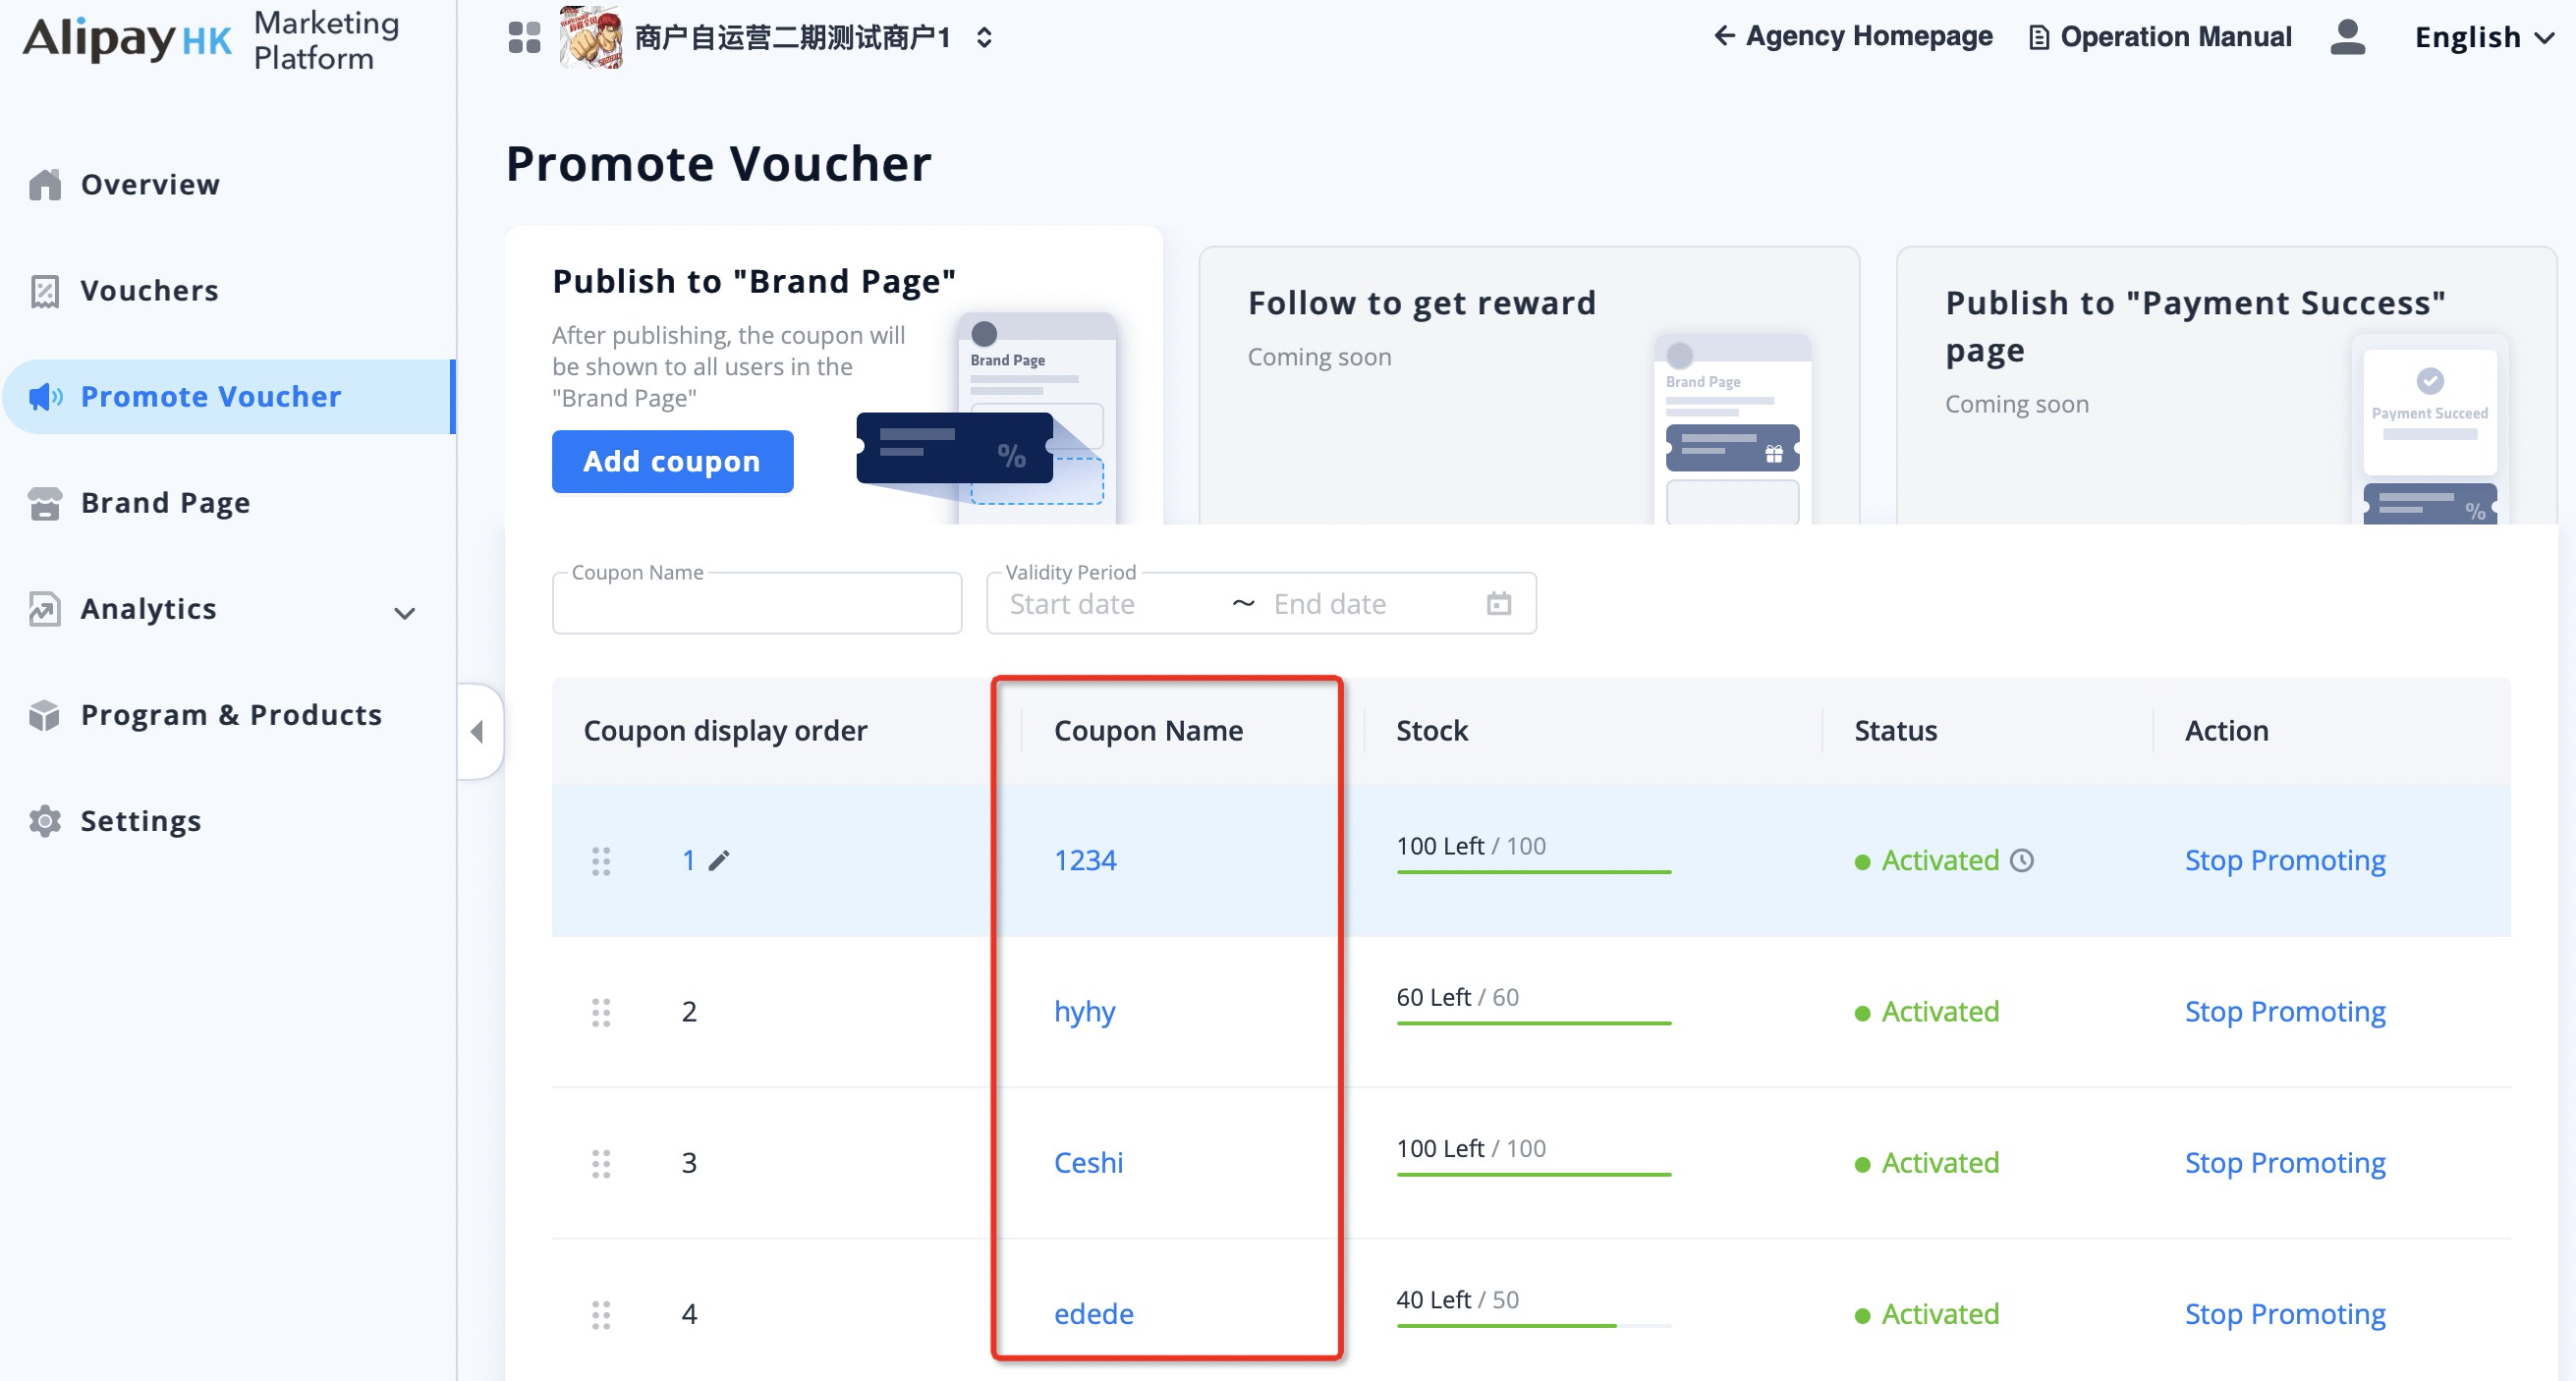The height and width of the screenshot is (1381, 2576).
Task: Expand the Analytics menu chevron
Action: click(404, 613)
